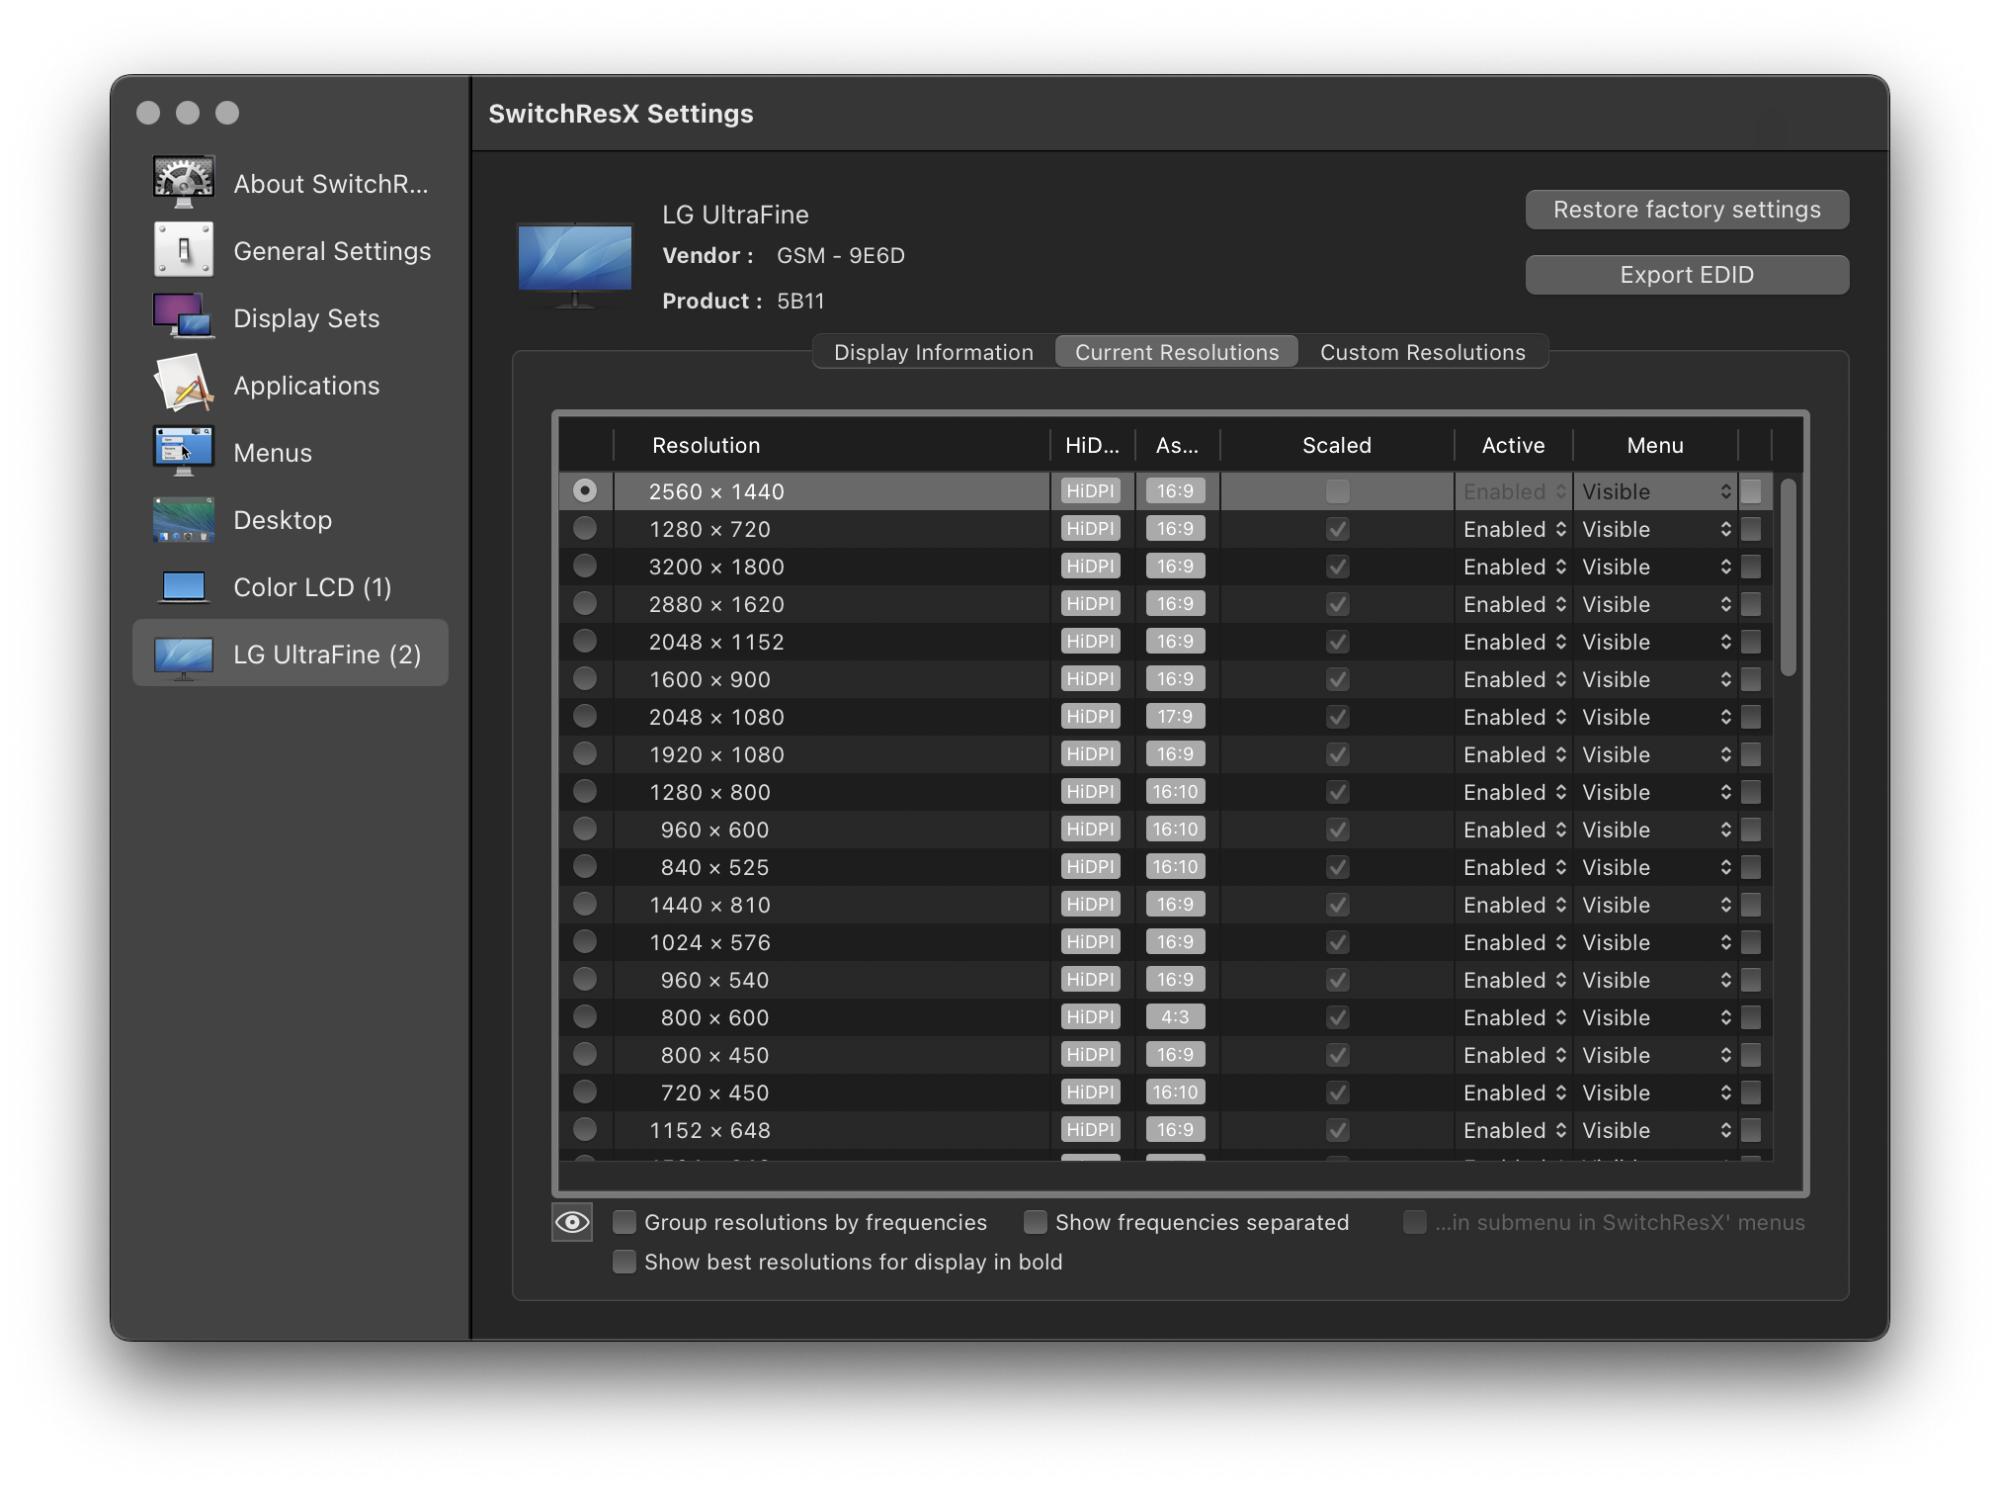Click 16:9 aspect badge in 2880 × 1620 row

coord(1174,603)
